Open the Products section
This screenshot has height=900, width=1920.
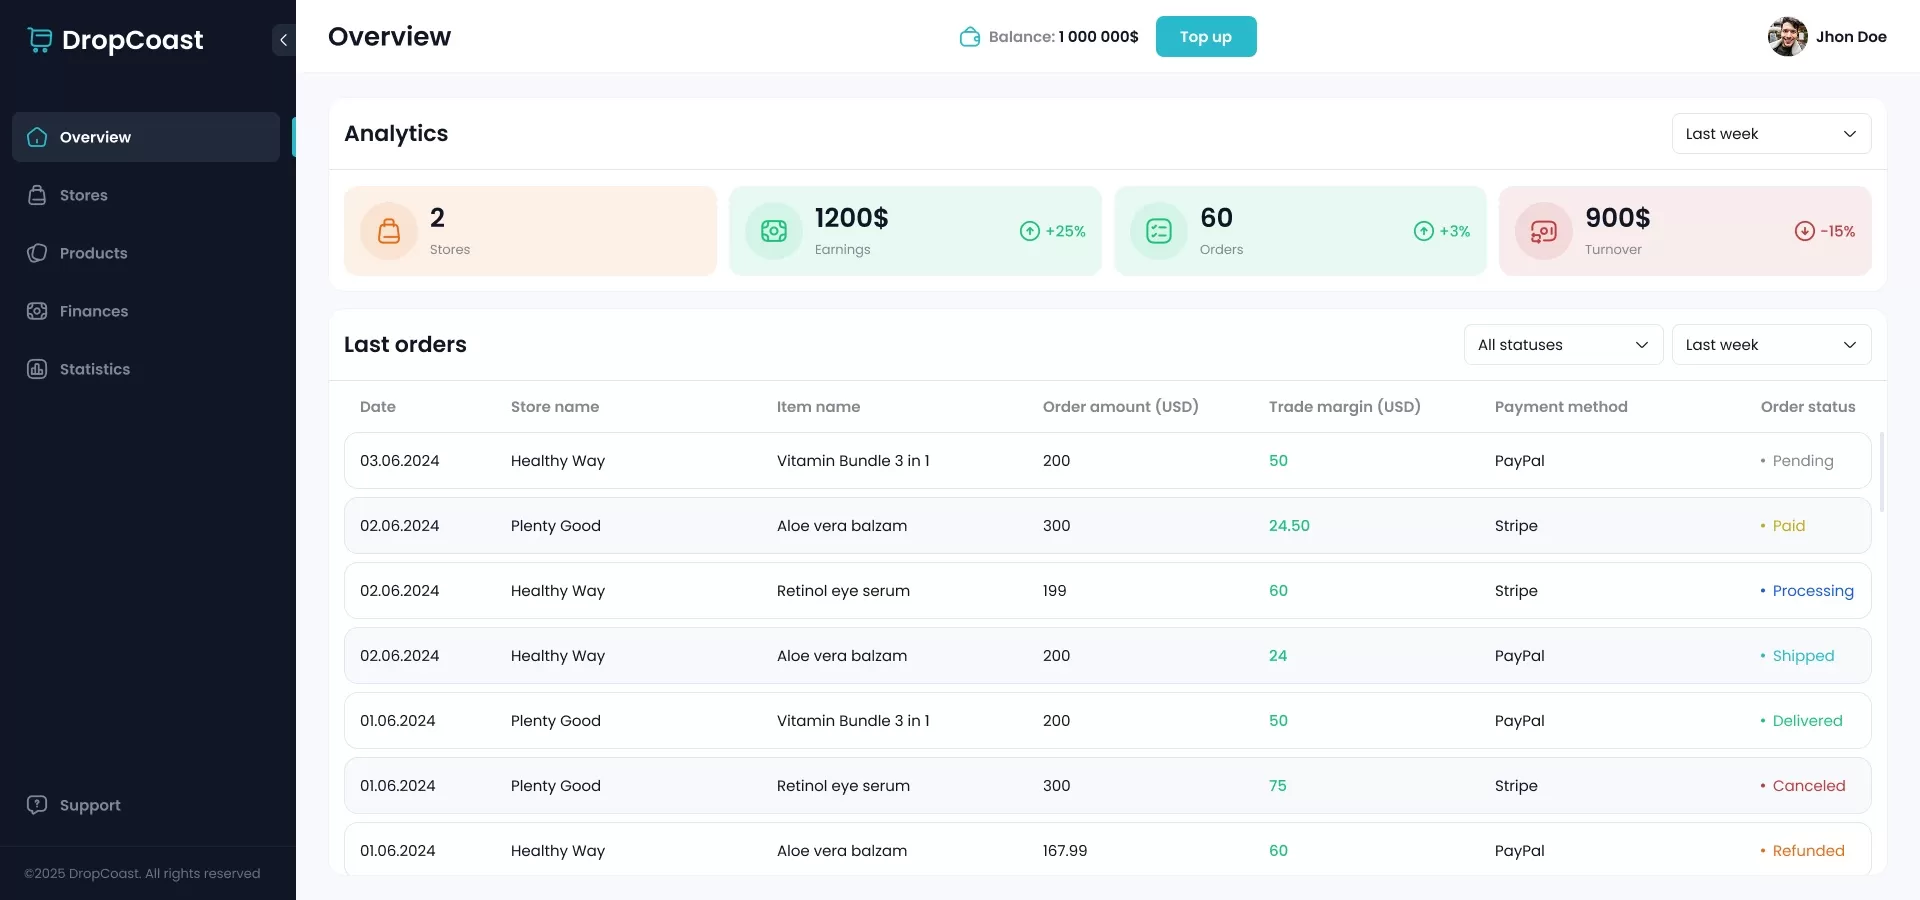pos(93,253)
